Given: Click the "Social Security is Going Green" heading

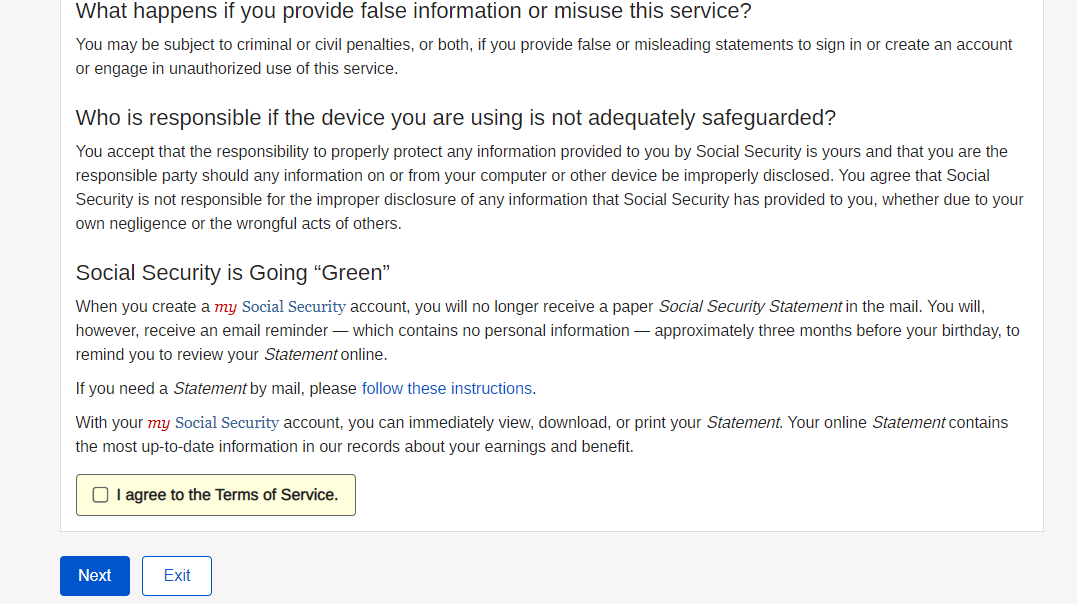Looking at the screenshot, I should click(x=232, y=273).
